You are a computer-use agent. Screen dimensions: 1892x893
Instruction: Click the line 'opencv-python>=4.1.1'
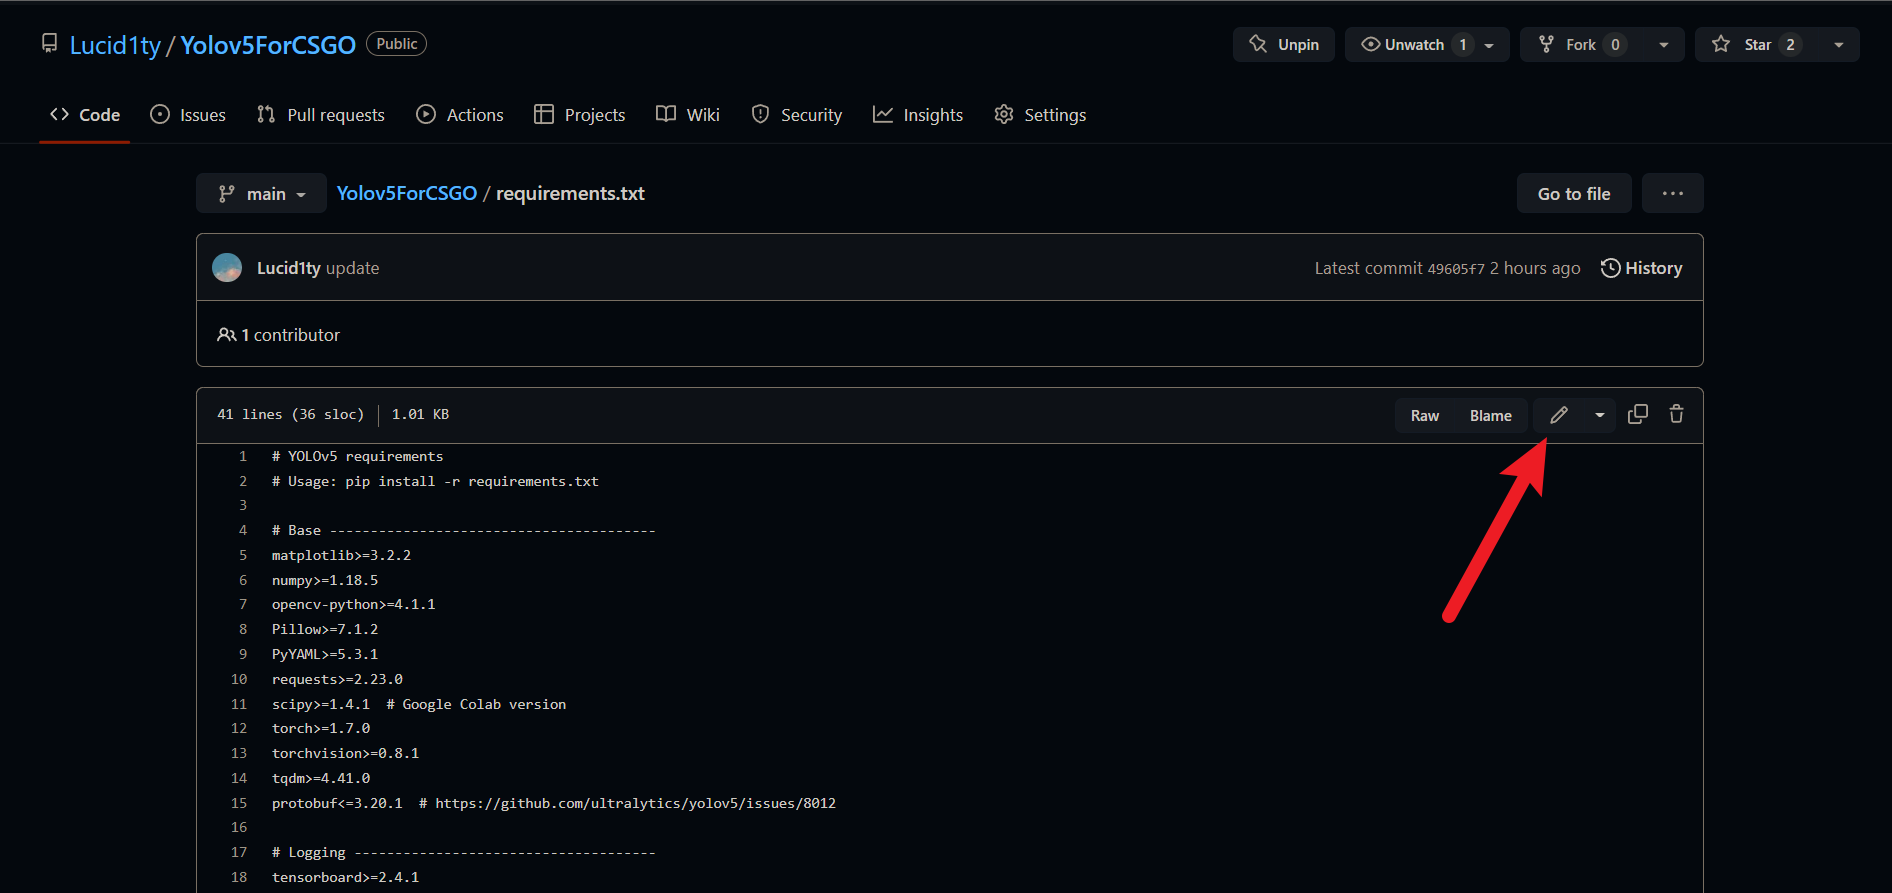click(x=354, y=604)
